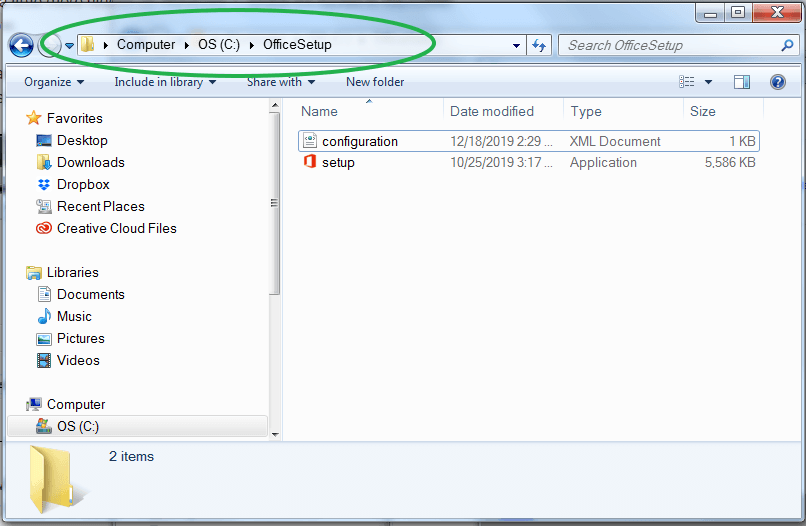Click the Back navigation arrow button
The image size is (806, 526).
(x=21, y=45)
